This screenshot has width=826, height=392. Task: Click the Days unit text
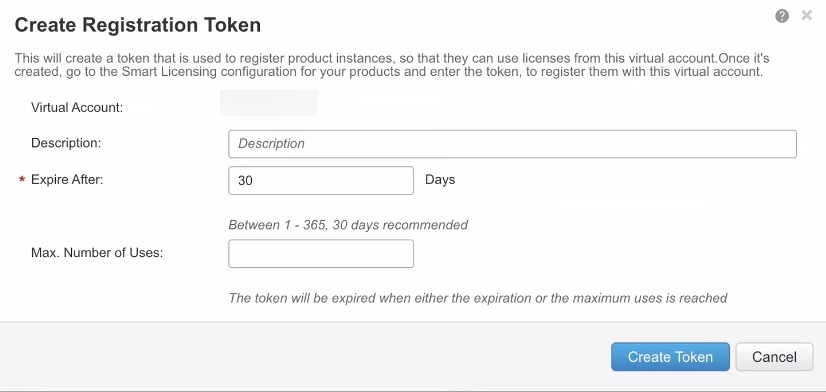[x=440, y=180]
